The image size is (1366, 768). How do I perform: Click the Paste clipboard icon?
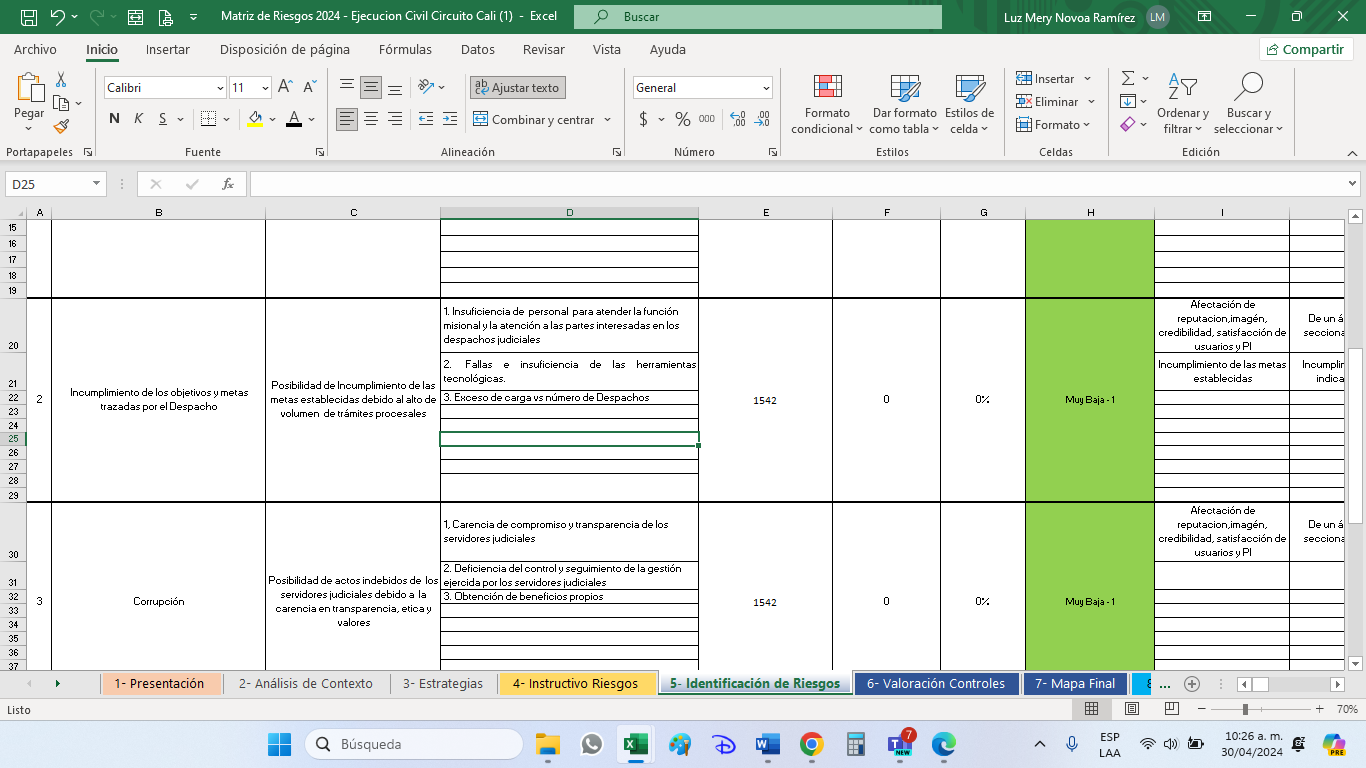pos(29,88)
